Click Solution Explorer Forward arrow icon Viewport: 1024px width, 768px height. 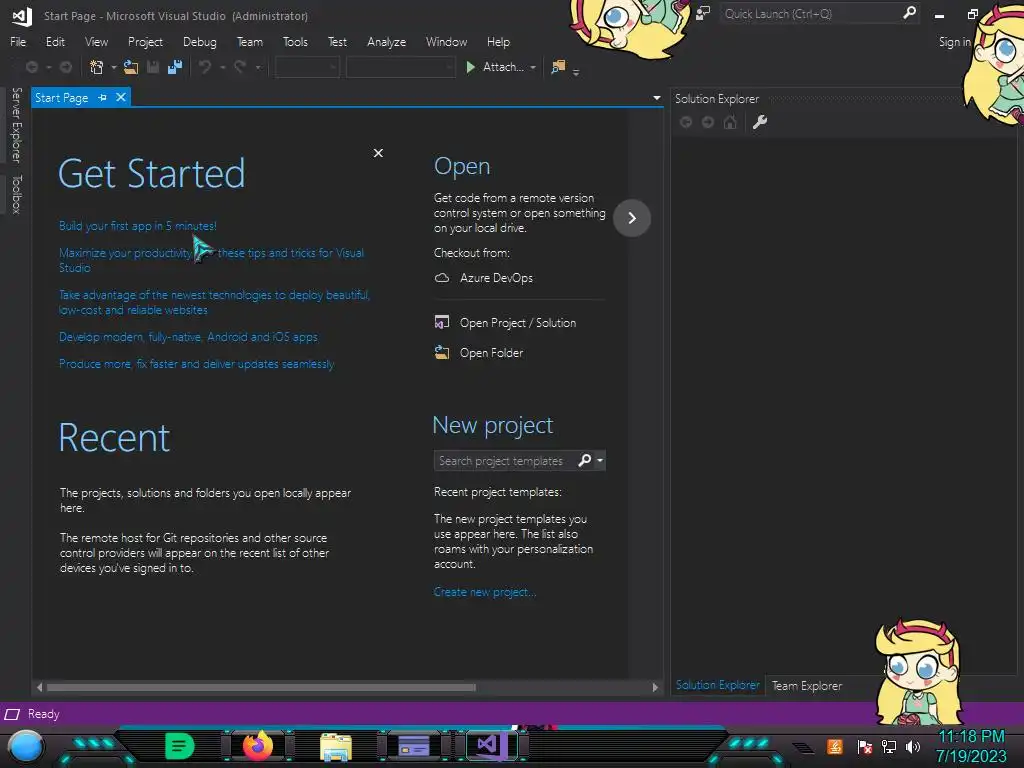tap(708, 122)
